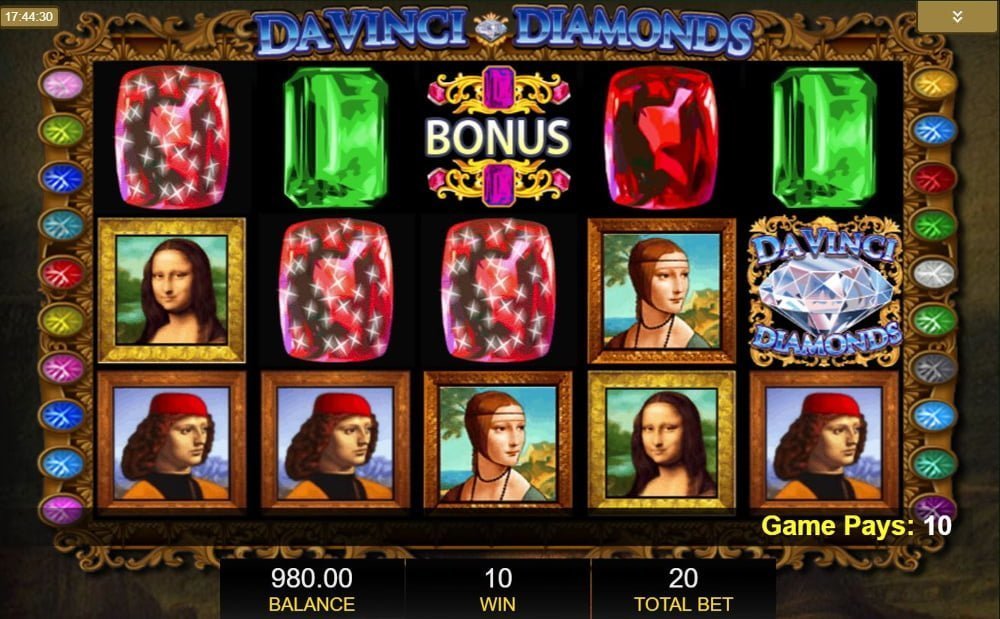Select the Mona Lisa portrait on first reel
The image size is (1000, 619).
coord(172,290)
